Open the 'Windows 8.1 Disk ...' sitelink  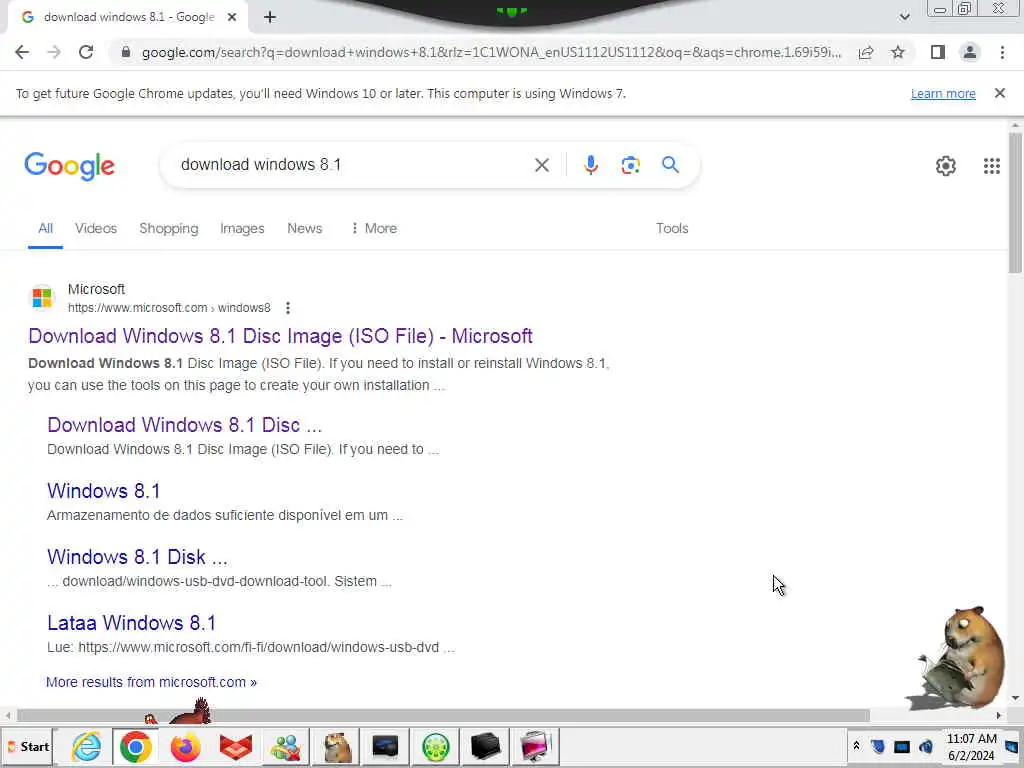(x=137, y=556)
